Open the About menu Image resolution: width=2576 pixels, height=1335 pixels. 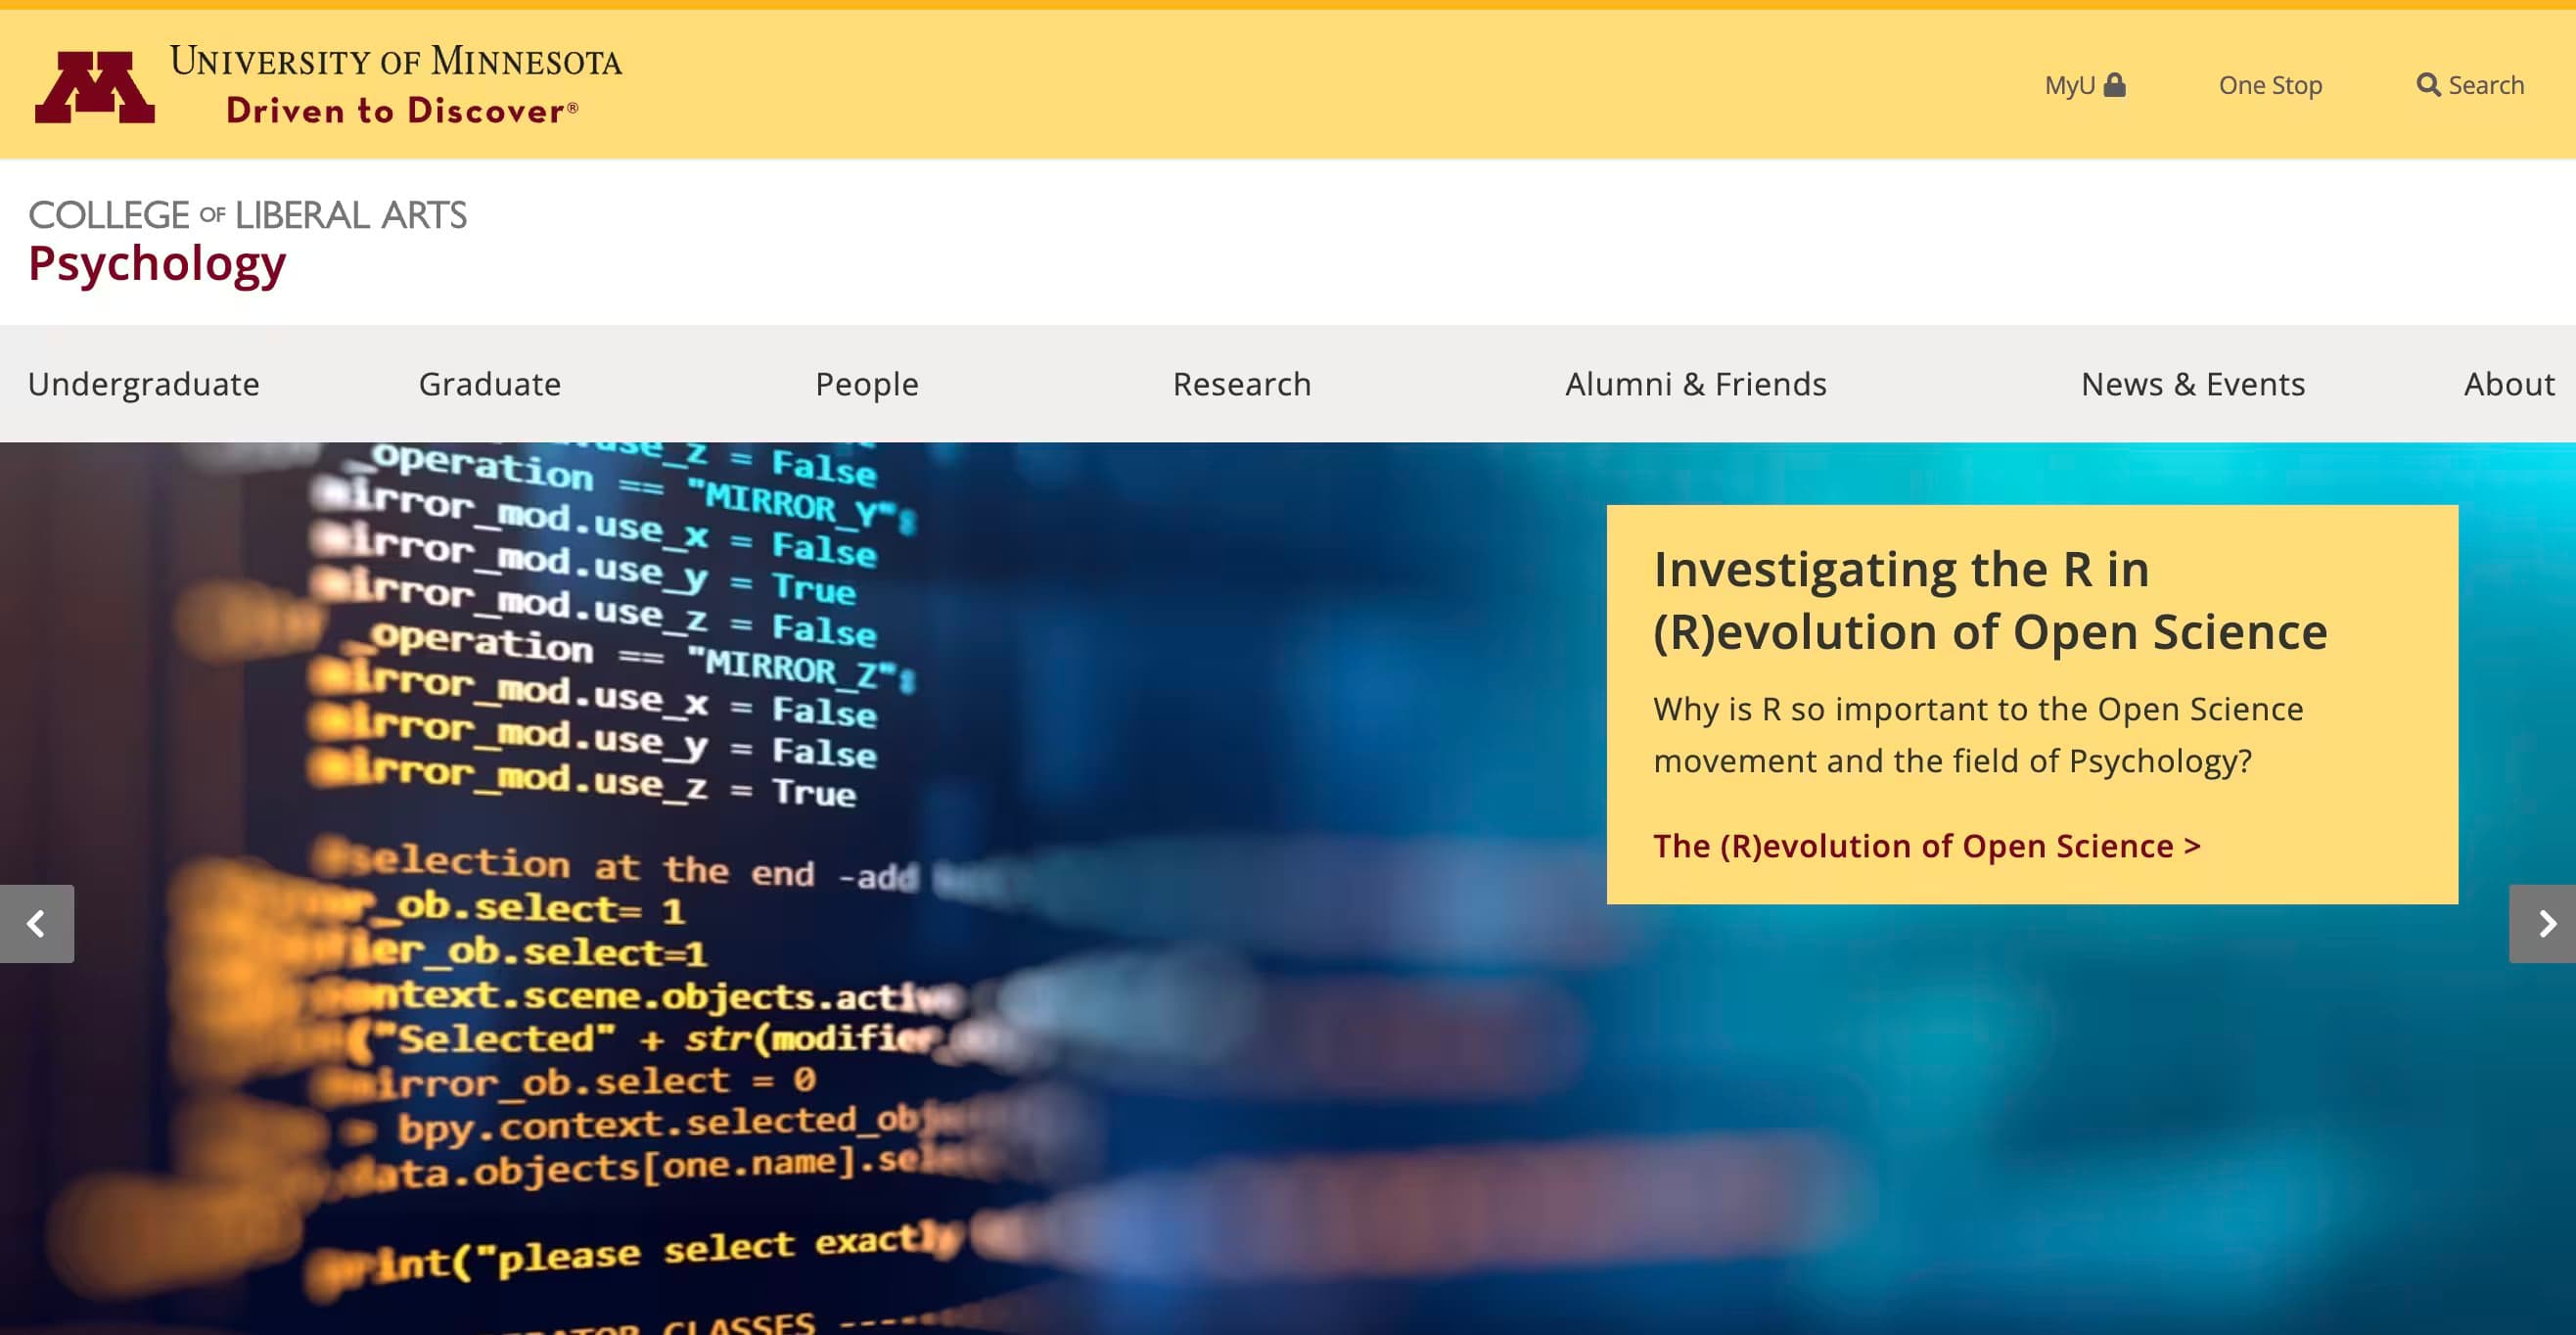2509,384
